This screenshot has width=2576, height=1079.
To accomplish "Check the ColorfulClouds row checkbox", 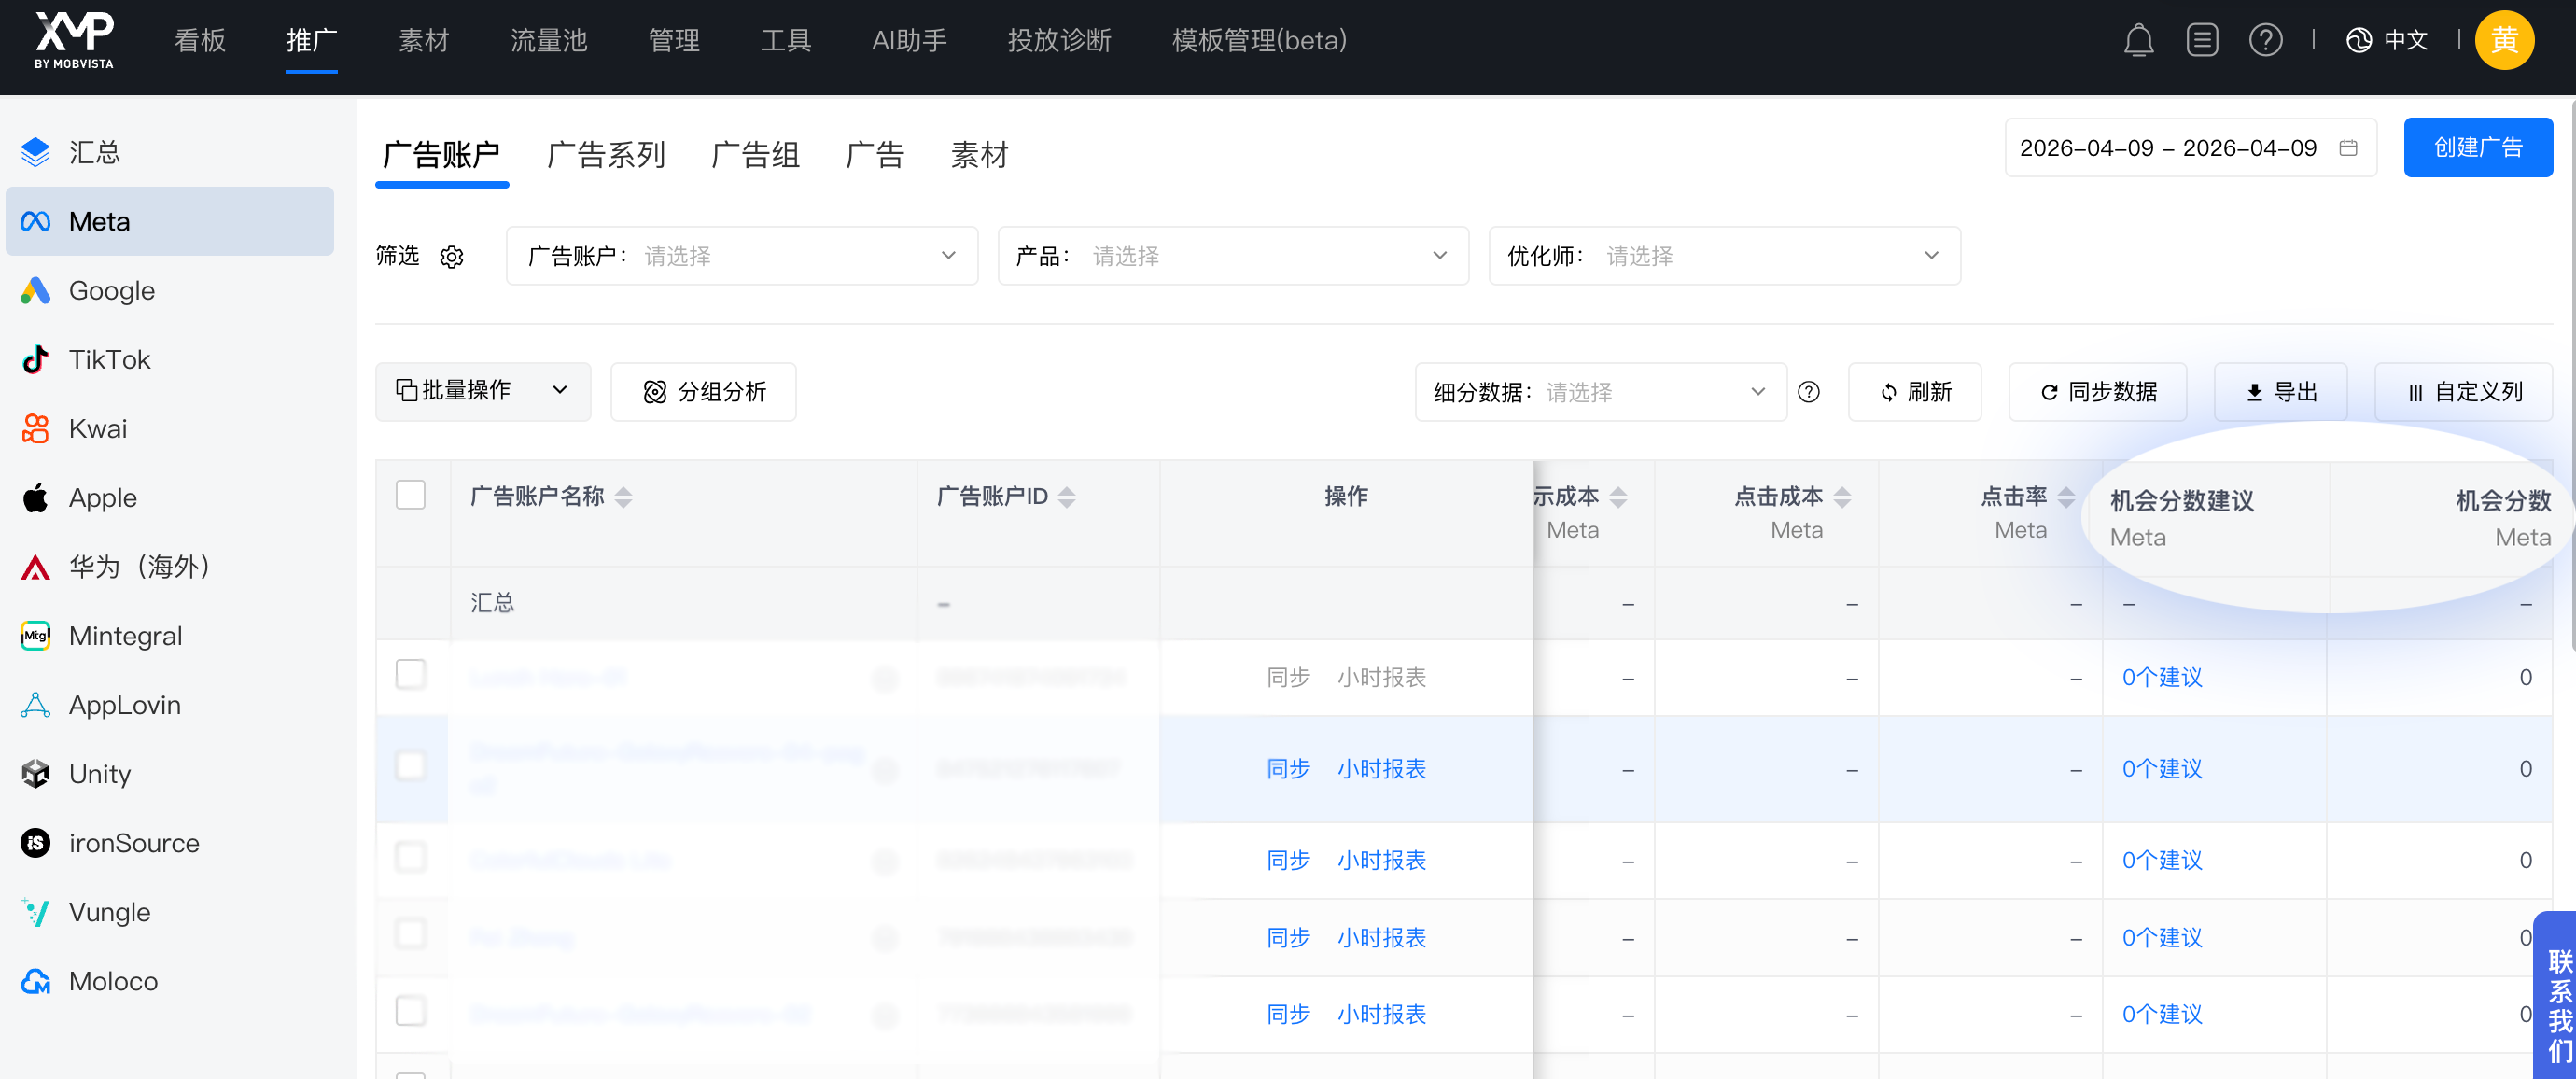I will tap(410, 856).
